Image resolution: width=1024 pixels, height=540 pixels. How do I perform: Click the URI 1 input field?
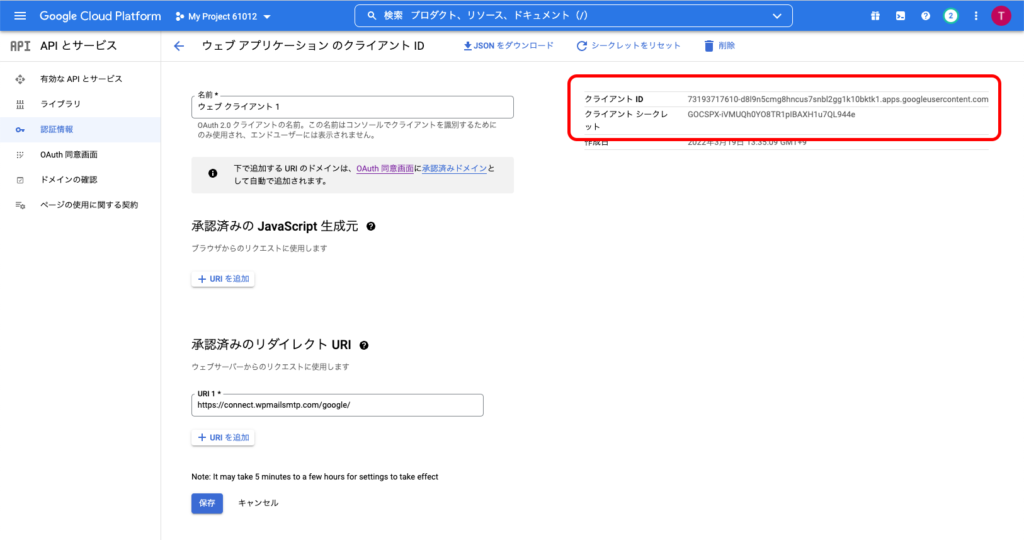(x=337, y=405)
